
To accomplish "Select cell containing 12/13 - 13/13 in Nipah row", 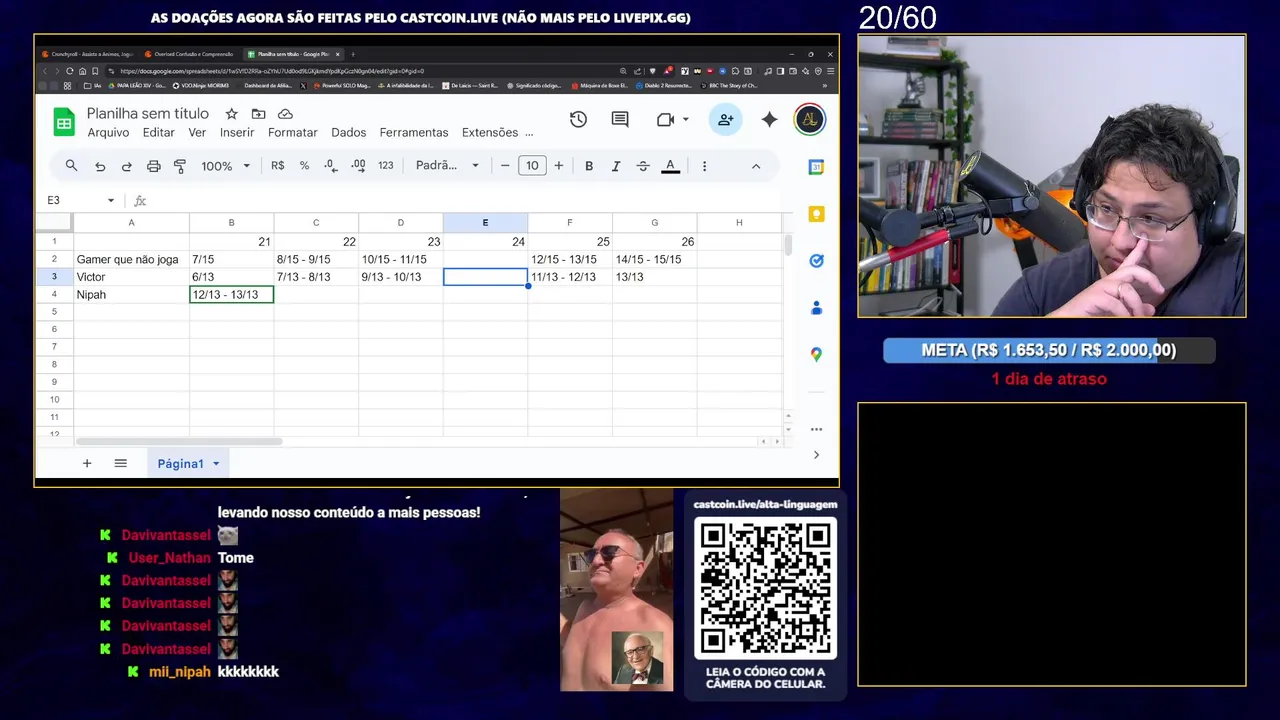I will pos(231,295).
